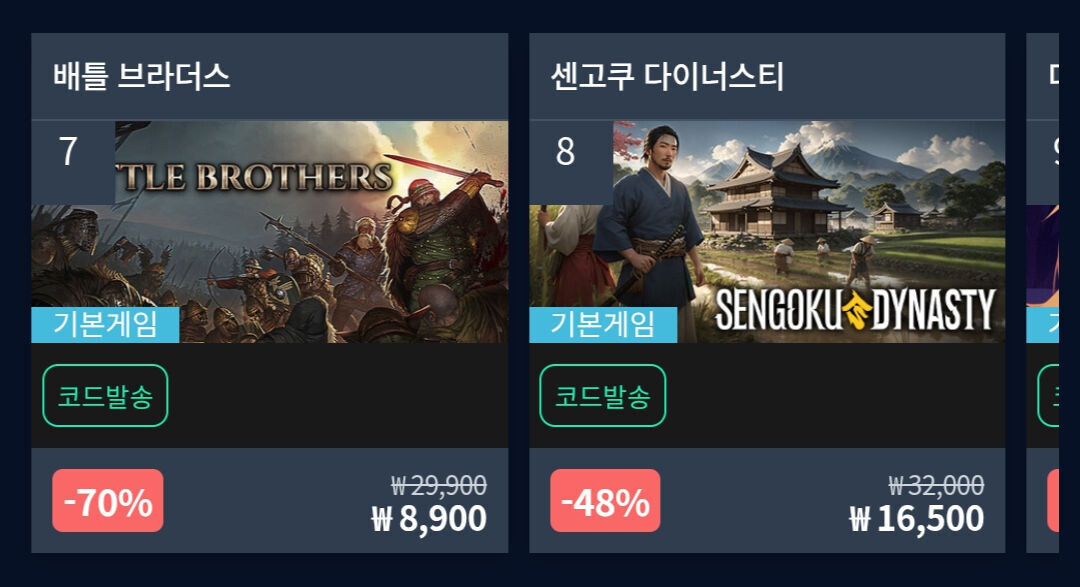Click the struck-through ₩29,900 original price
This screenshot has height=587, width=1080.
[439, 485]
